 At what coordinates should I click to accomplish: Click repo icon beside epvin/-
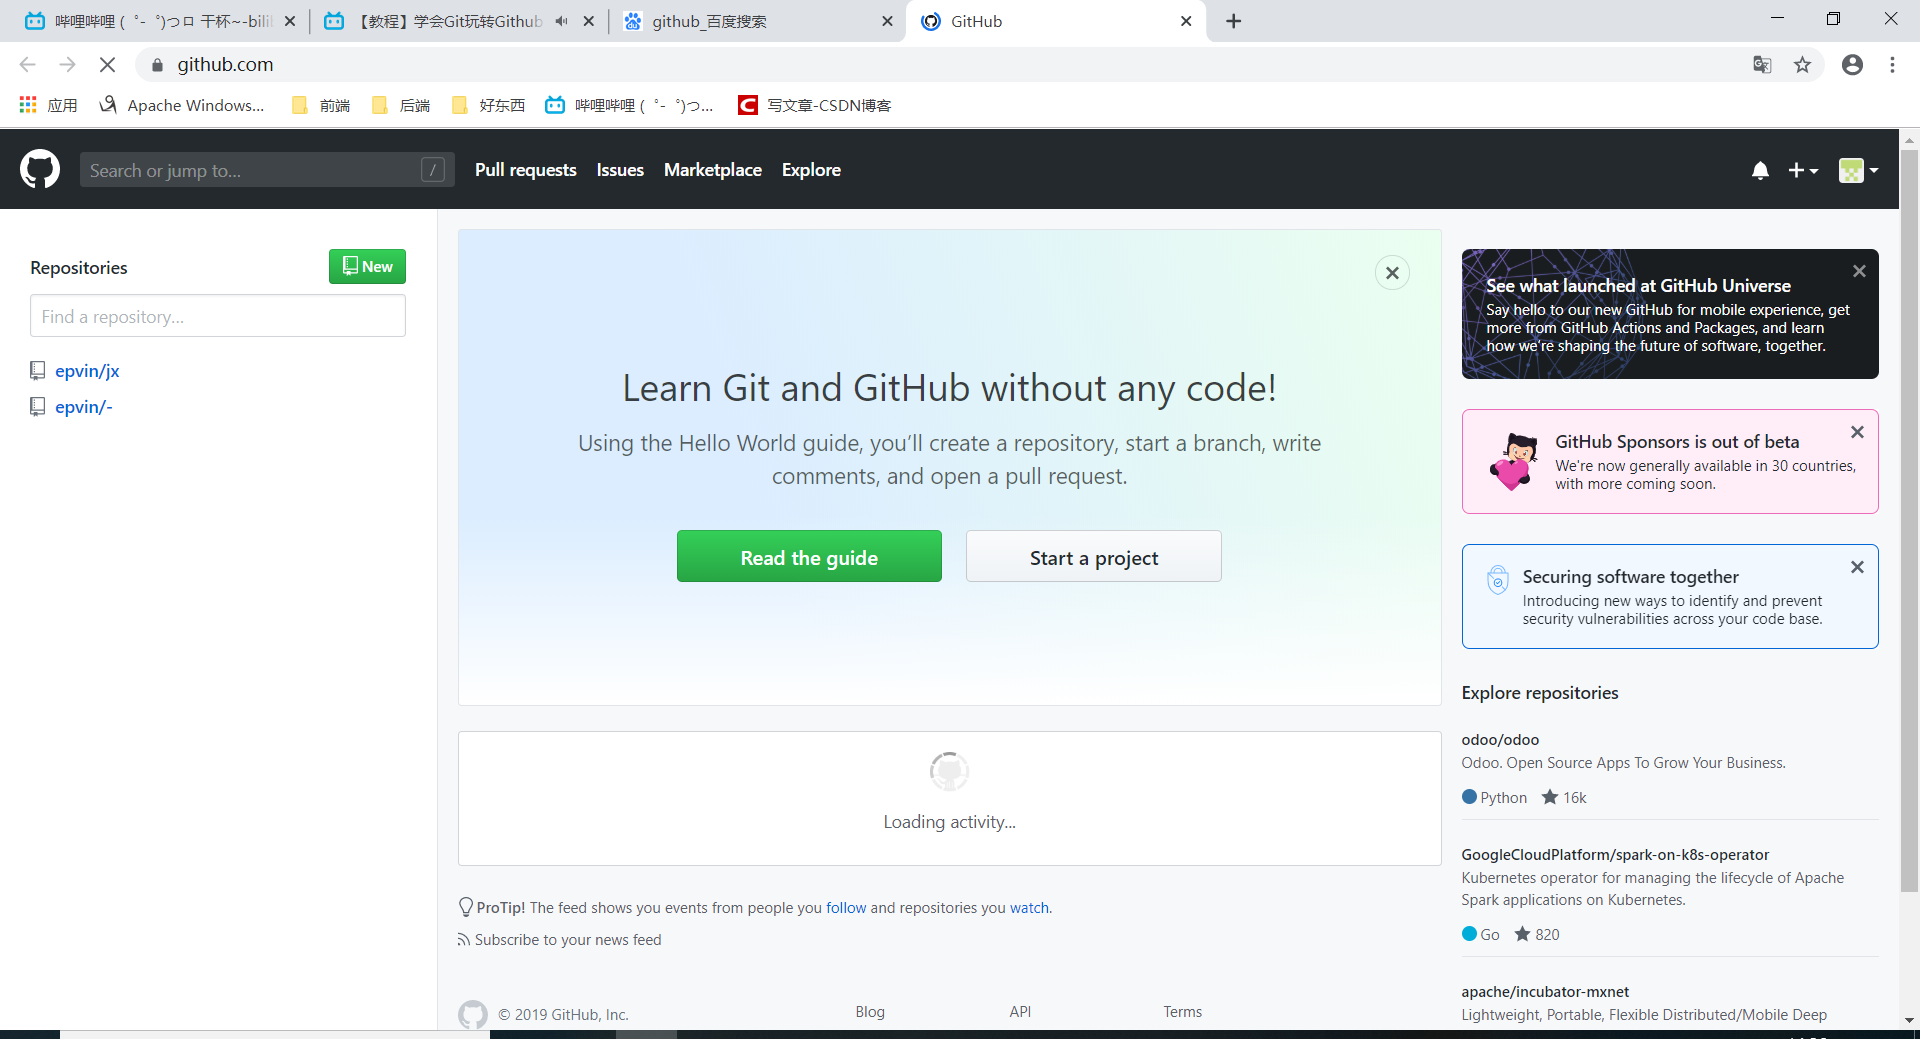pyautogui.click(x=38, y=407)
